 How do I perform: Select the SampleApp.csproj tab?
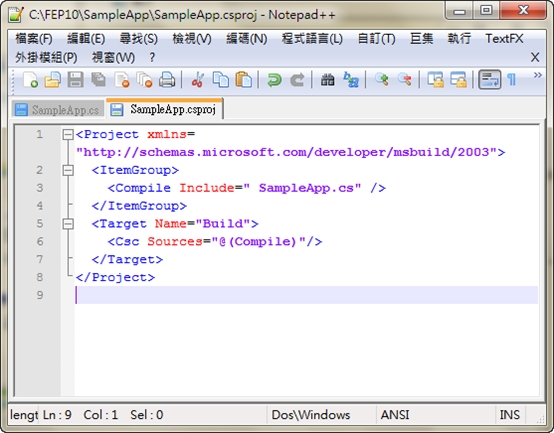tap(165, 109)
